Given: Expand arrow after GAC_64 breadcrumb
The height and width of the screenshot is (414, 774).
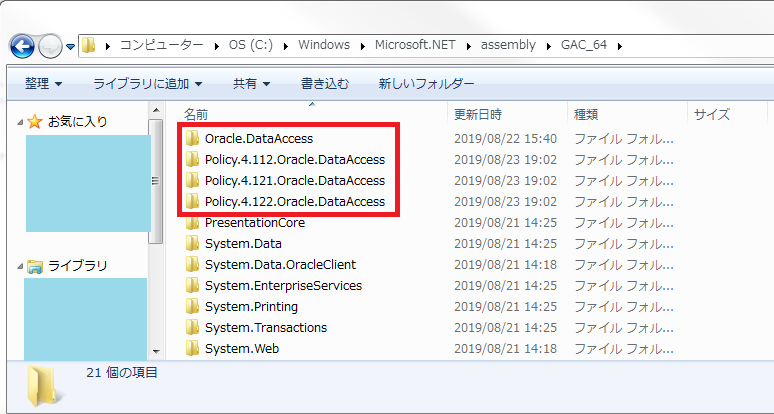Looking at the screenshot, I should [x=619, y=46].
